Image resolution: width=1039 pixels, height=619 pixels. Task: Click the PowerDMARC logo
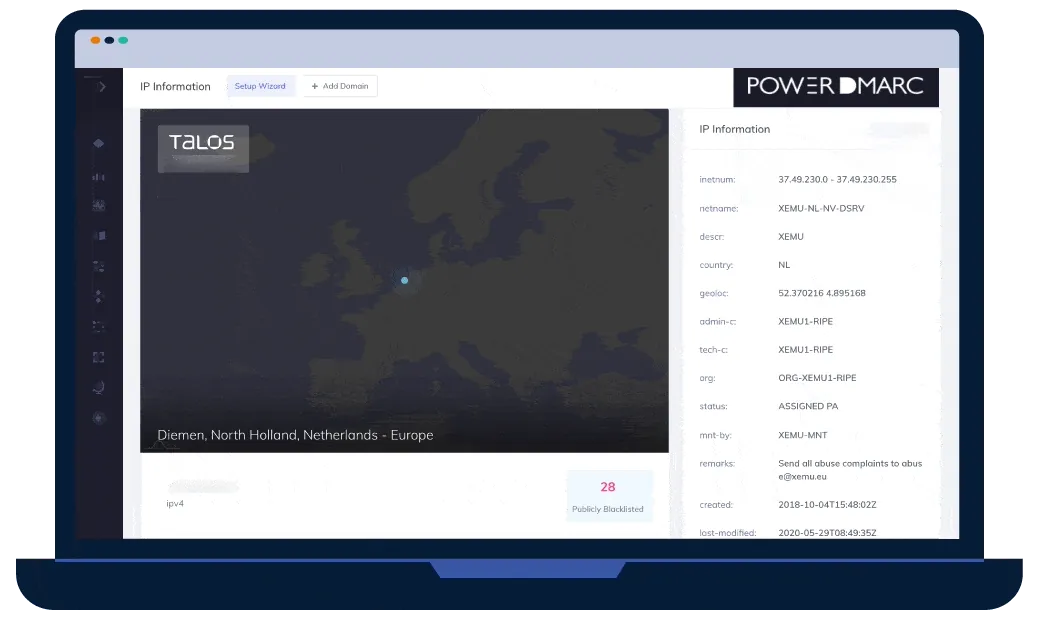pos(836,86)
